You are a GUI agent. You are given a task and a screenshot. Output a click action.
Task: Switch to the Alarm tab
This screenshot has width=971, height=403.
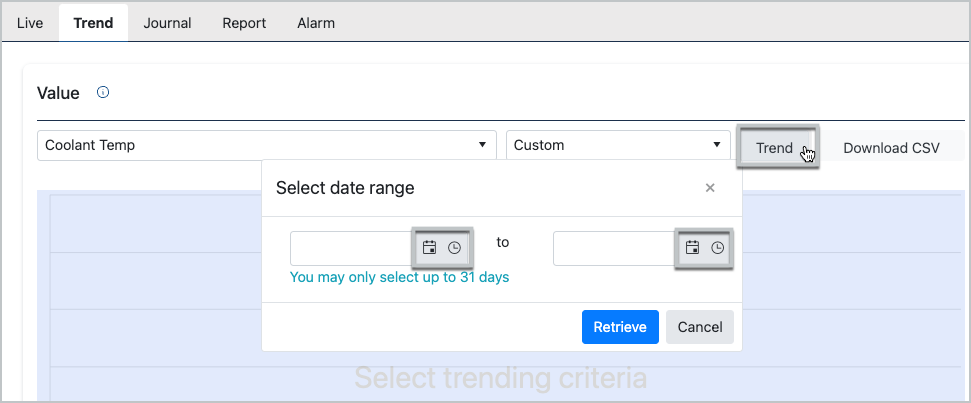point(316,22)
